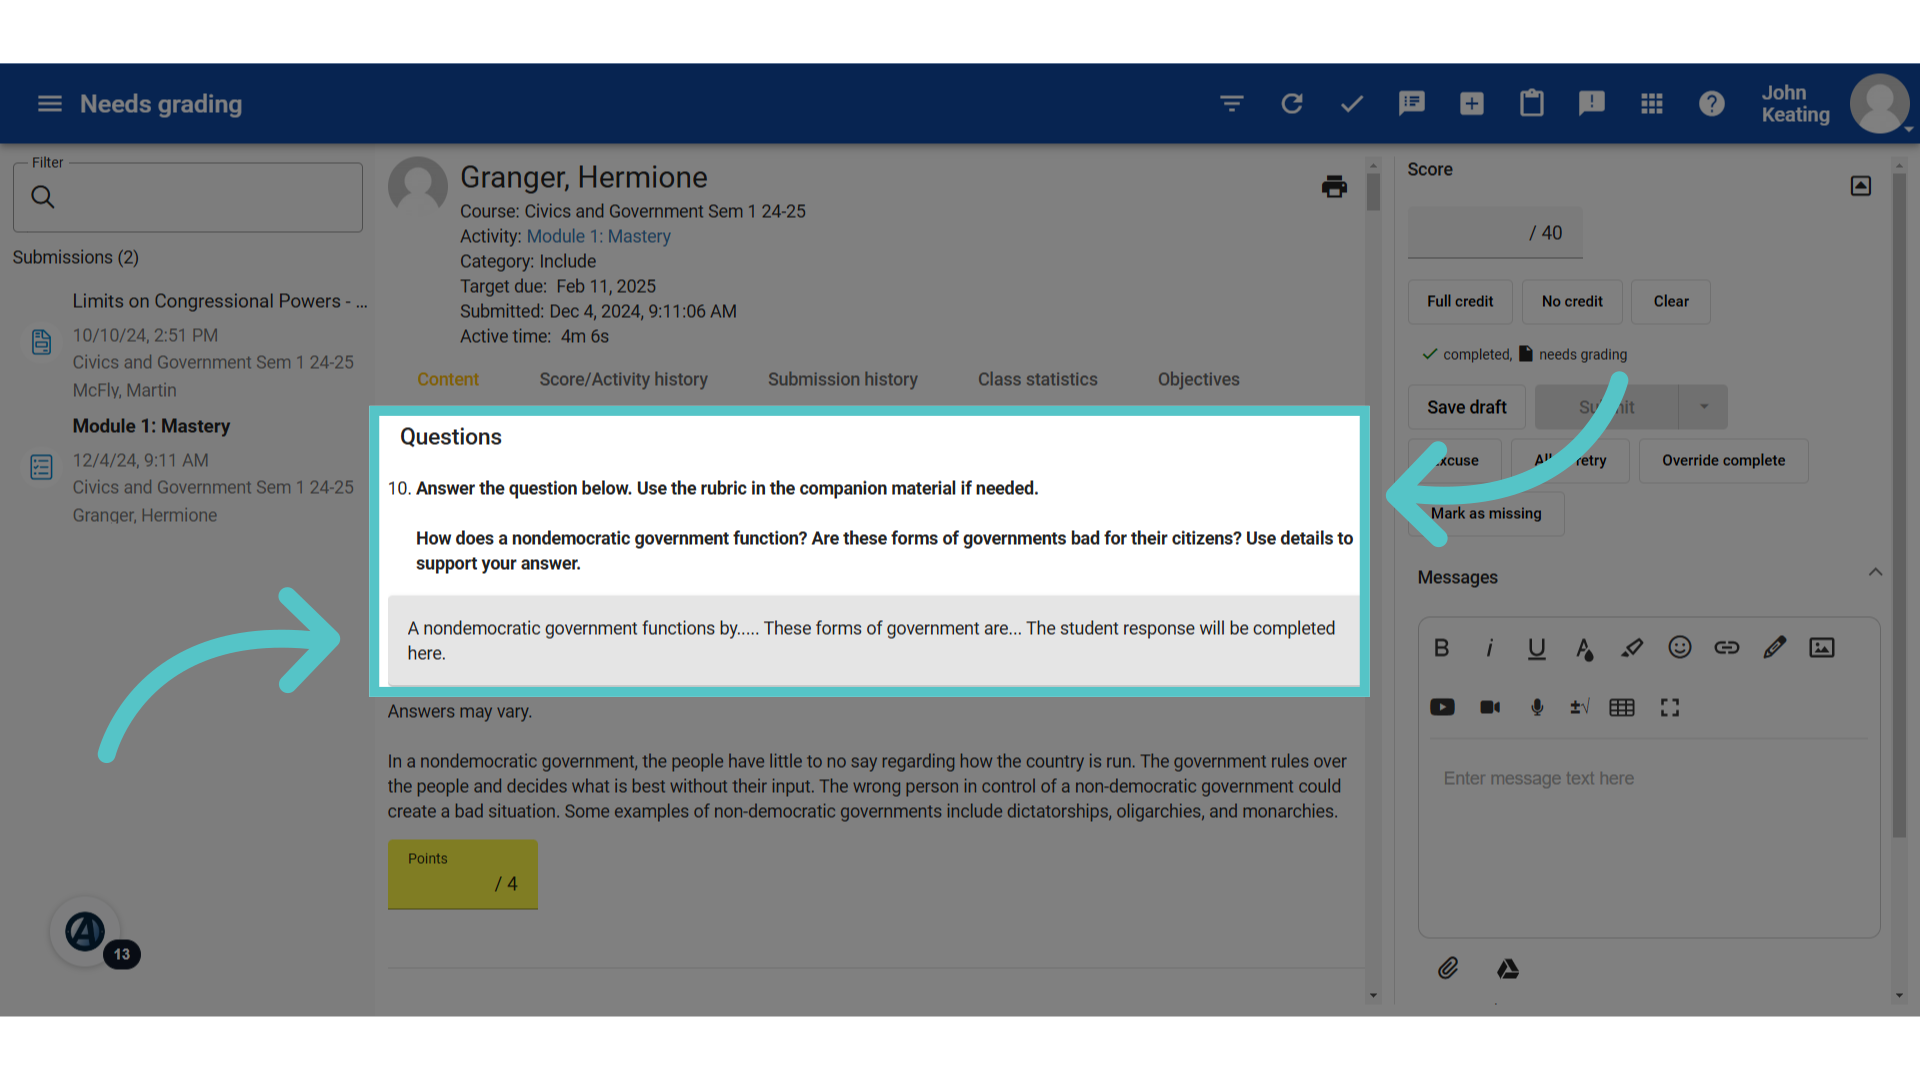The image size is (1920, 1080).
Task: Insert emoji in message editor
Action: [x=1680, y=648]
